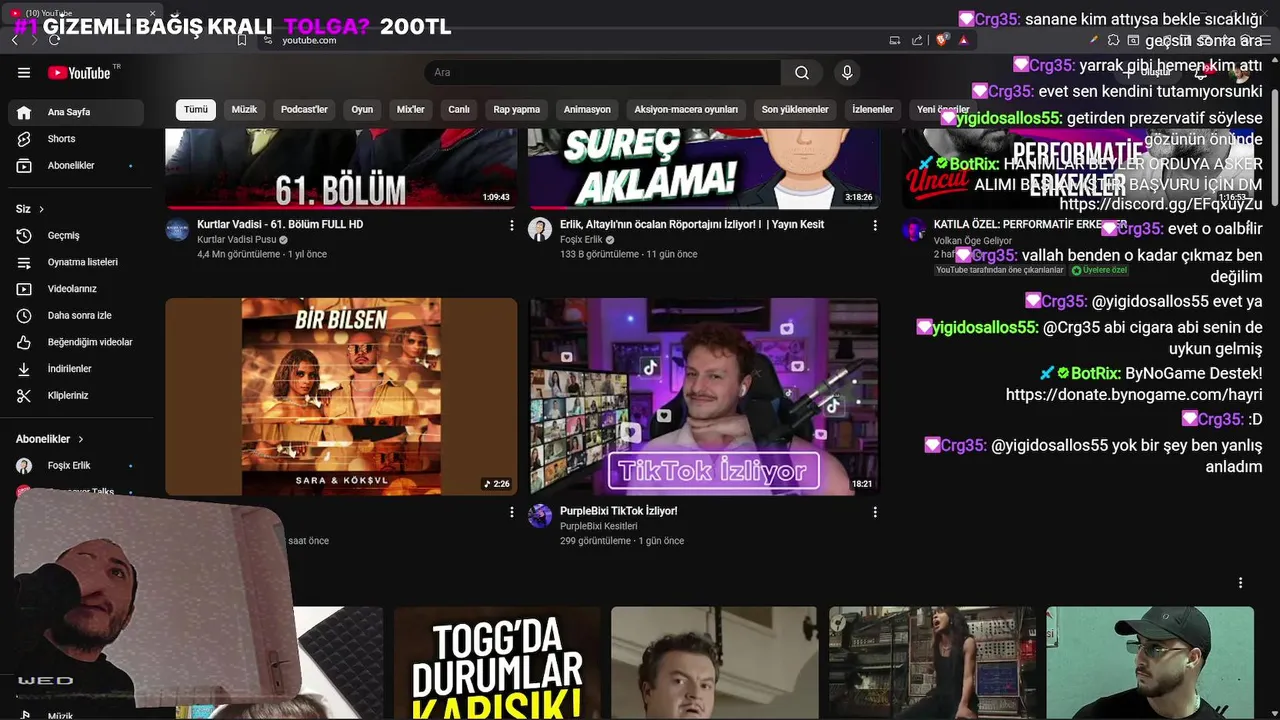Click "133 B görüntüleme" view count text

click(x=599, y=254)
